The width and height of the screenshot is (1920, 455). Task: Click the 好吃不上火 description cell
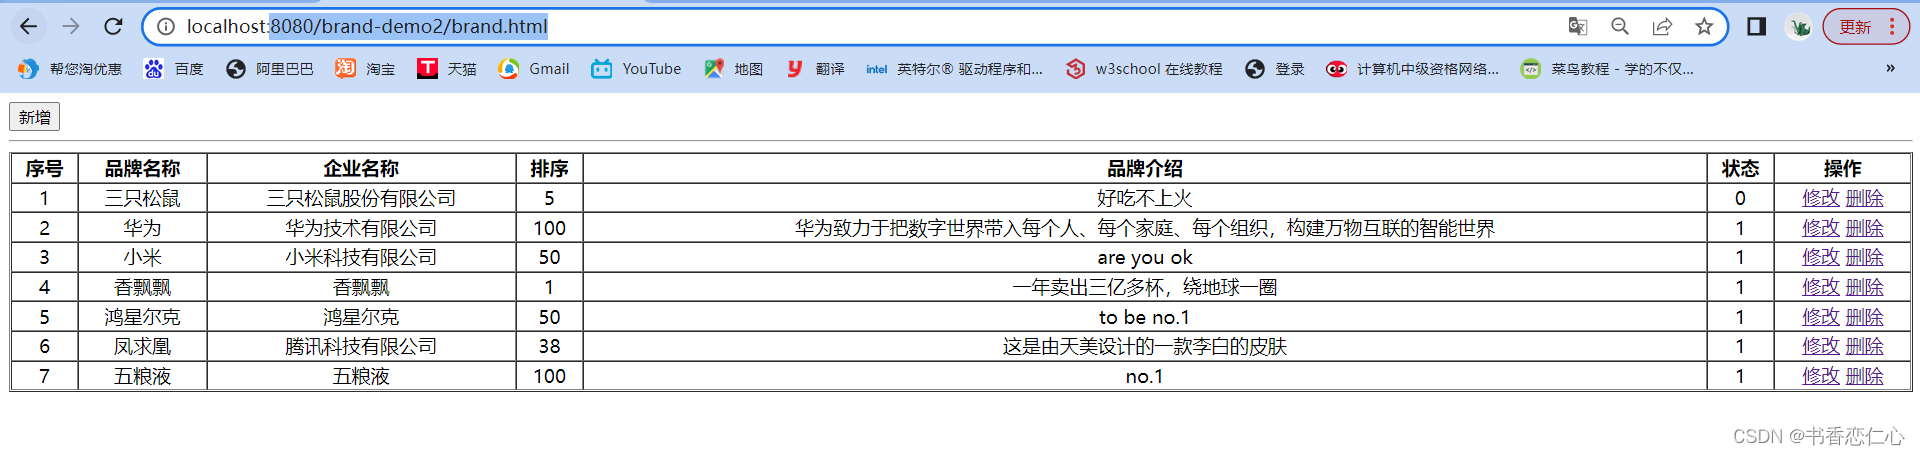1145,198
